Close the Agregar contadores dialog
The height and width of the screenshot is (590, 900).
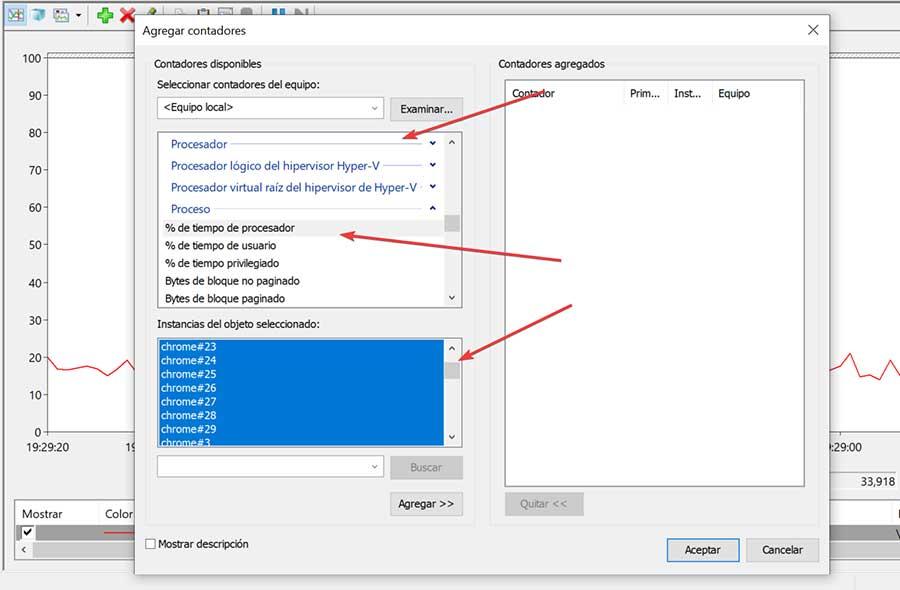coord(813,30)
